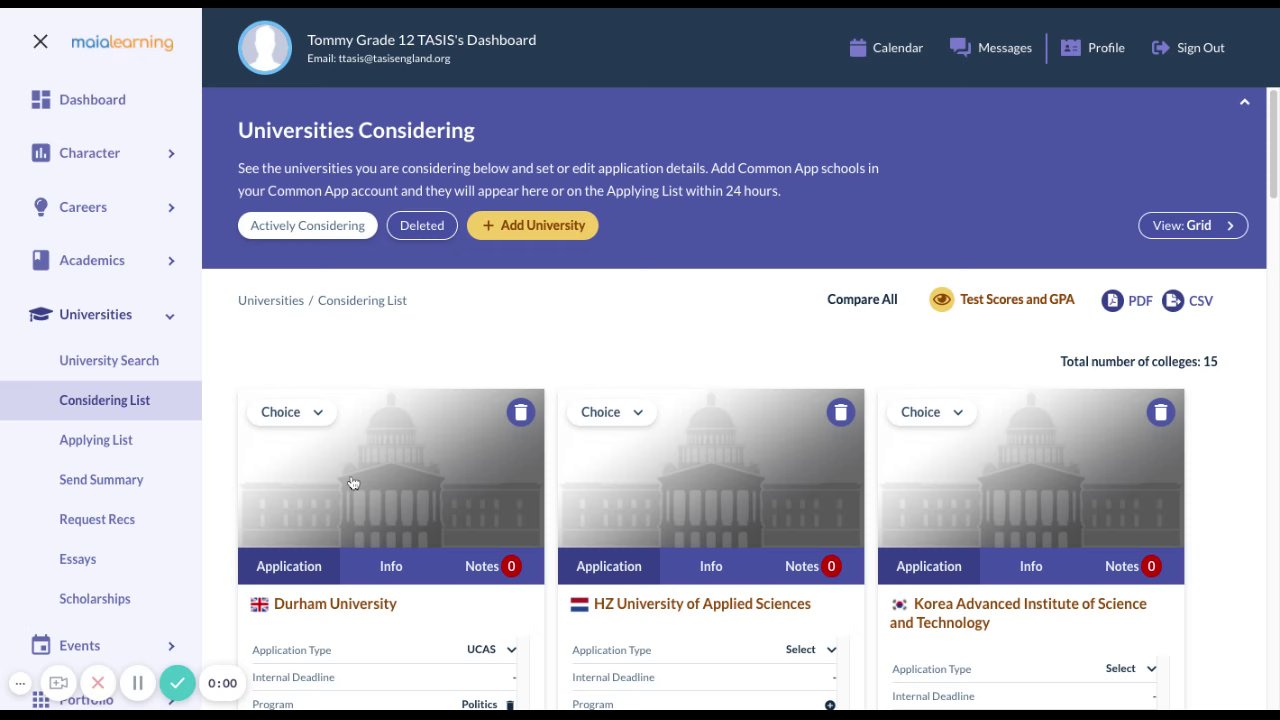This screenshot has width=1280, height=720.
Task: Click the Dashboard grid icon
Action: point(40,99)
